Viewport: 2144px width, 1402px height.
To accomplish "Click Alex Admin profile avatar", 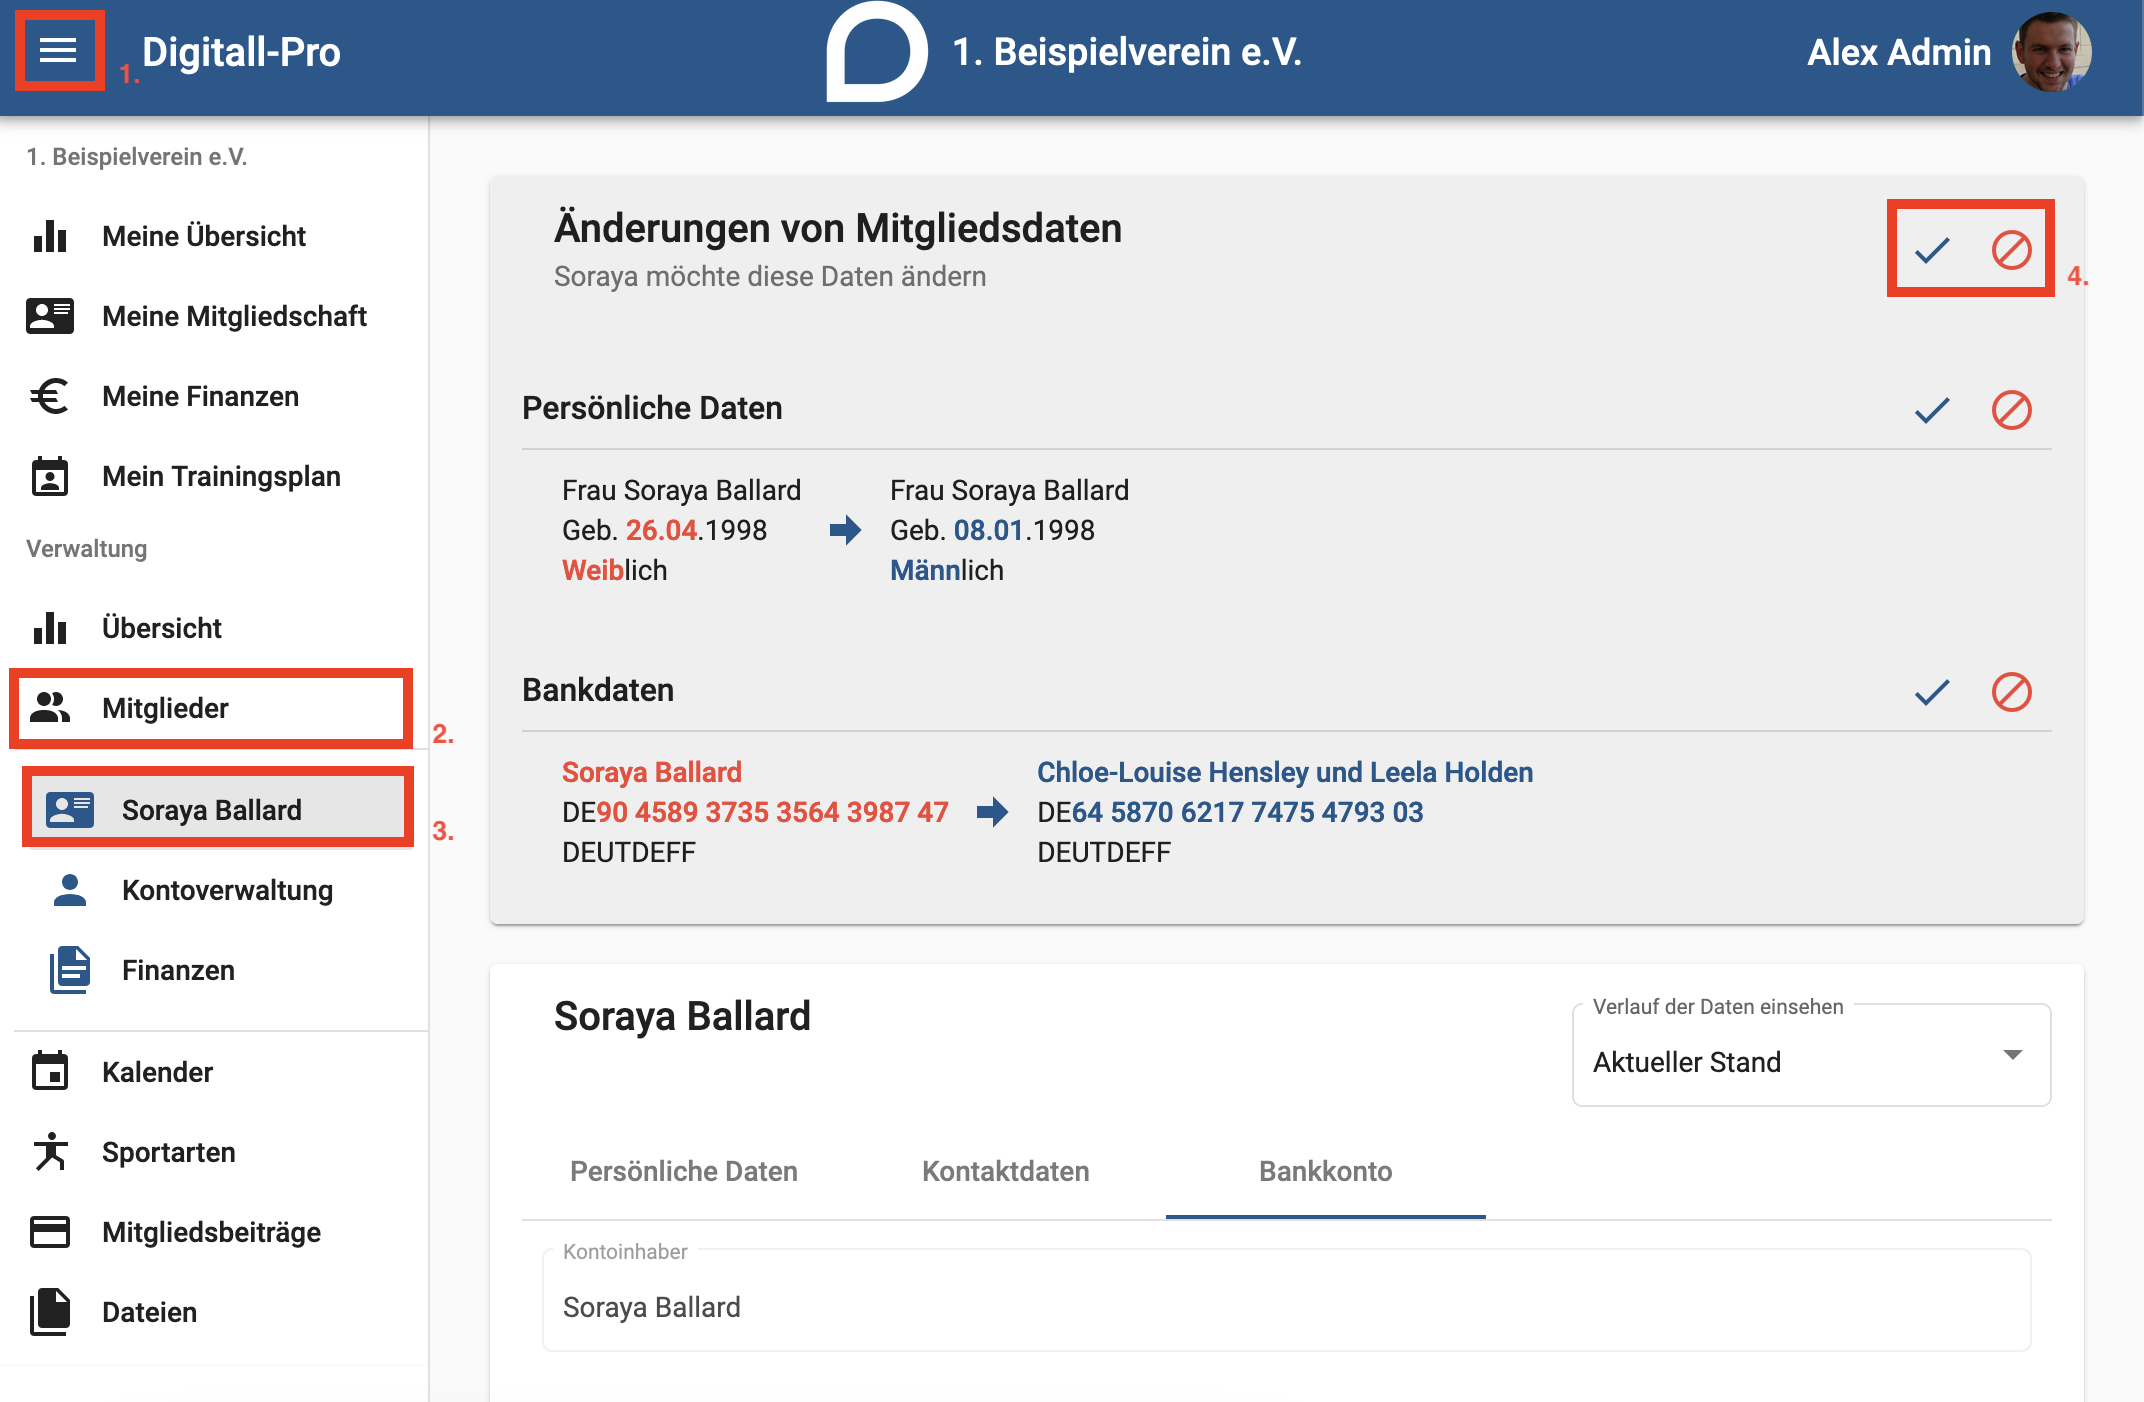I will 2051,52.
